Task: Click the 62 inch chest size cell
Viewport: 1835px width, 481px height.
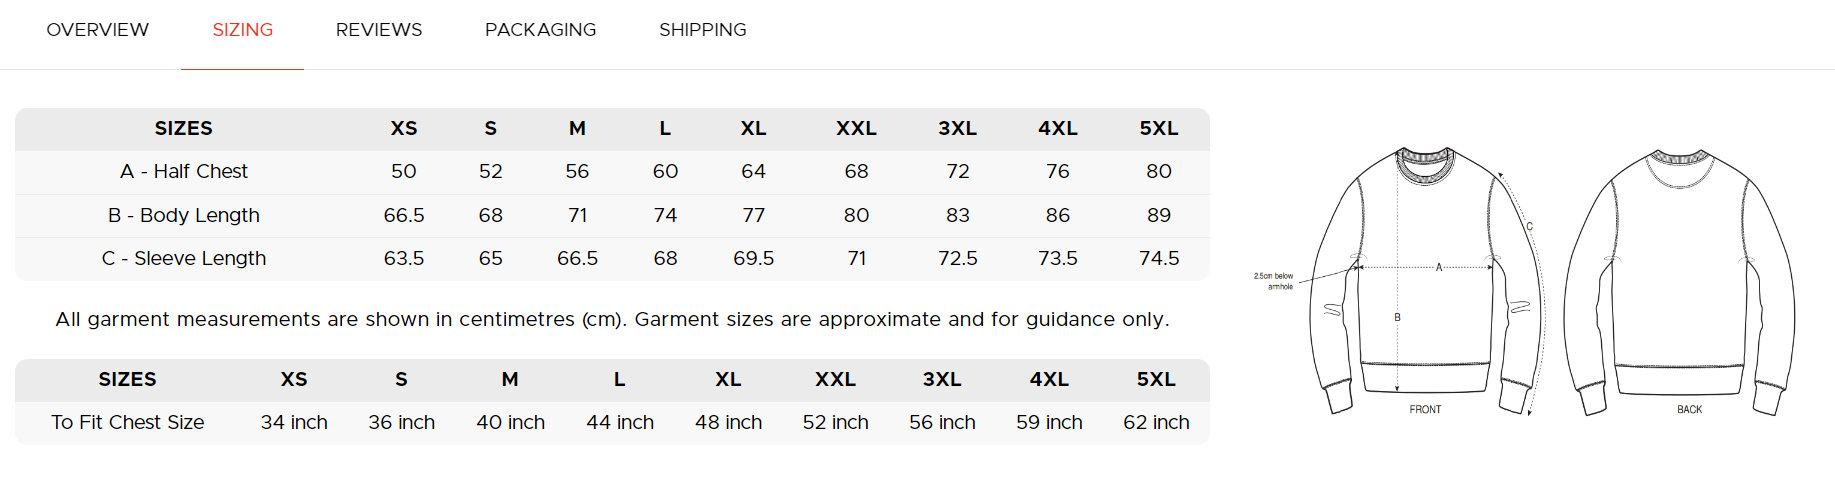Action: (x=1156, y=422)
